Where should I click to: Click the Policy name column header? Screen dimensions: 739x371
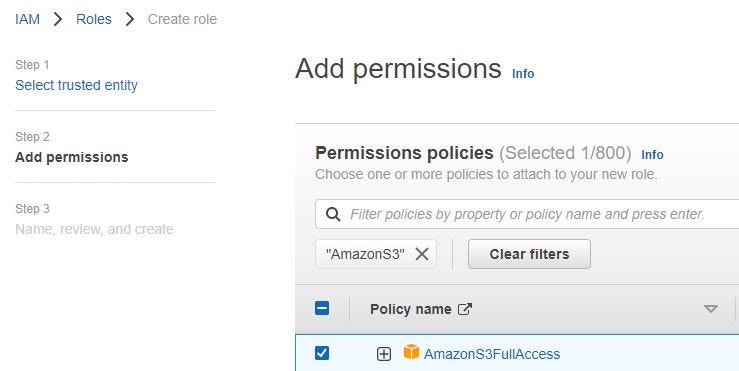coord(411,309)
